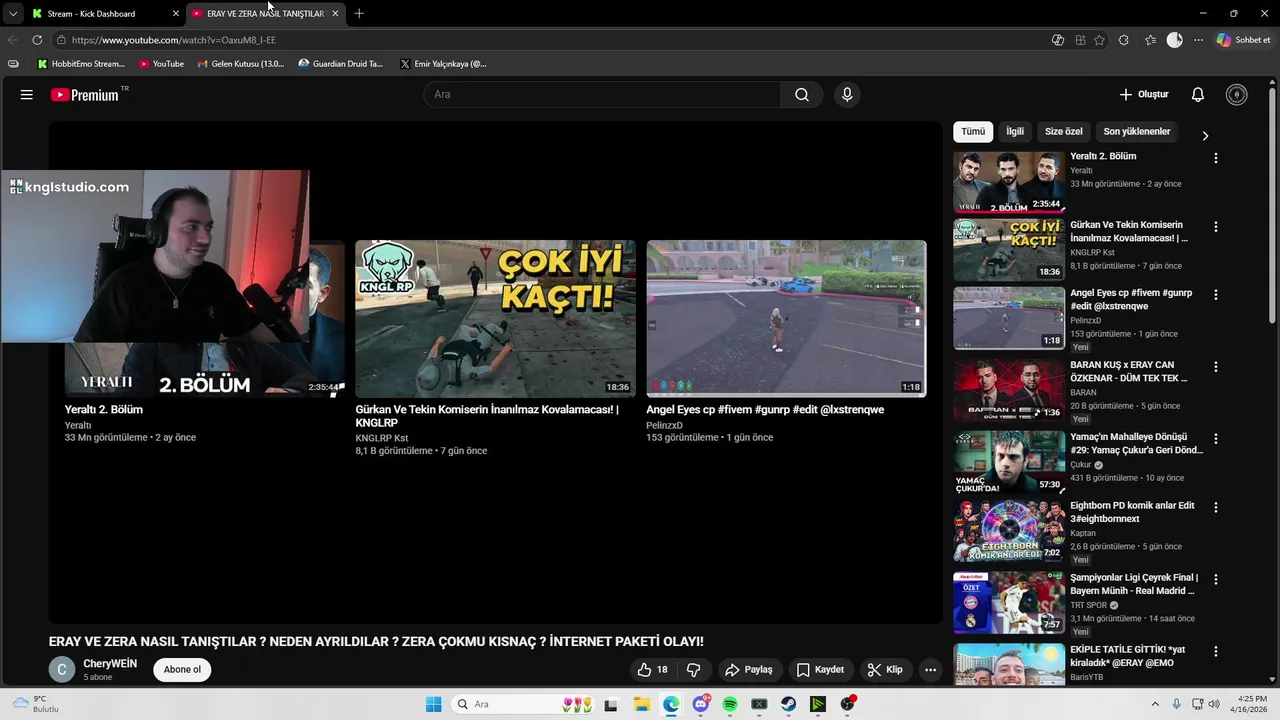Open the end-screen ÇOK İYİ KAÇTI thumbnail
The width and height of the screenshot is (1280, 720).
click(495, 318)
